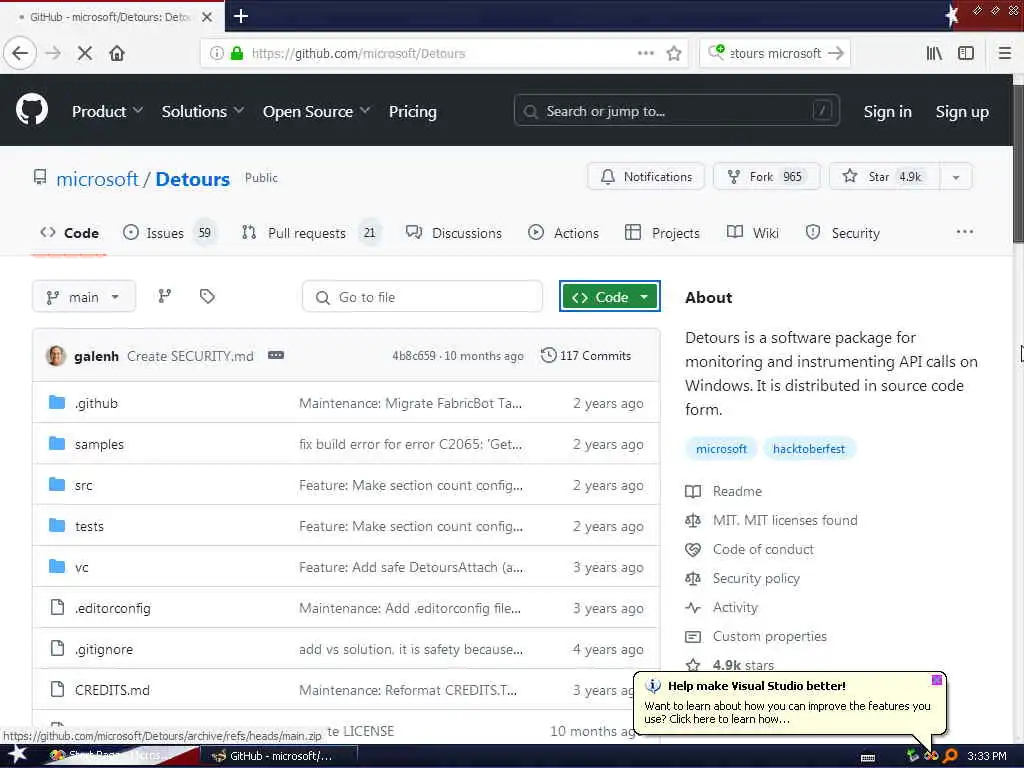Stop page loading with the X button

pos(85,53)
